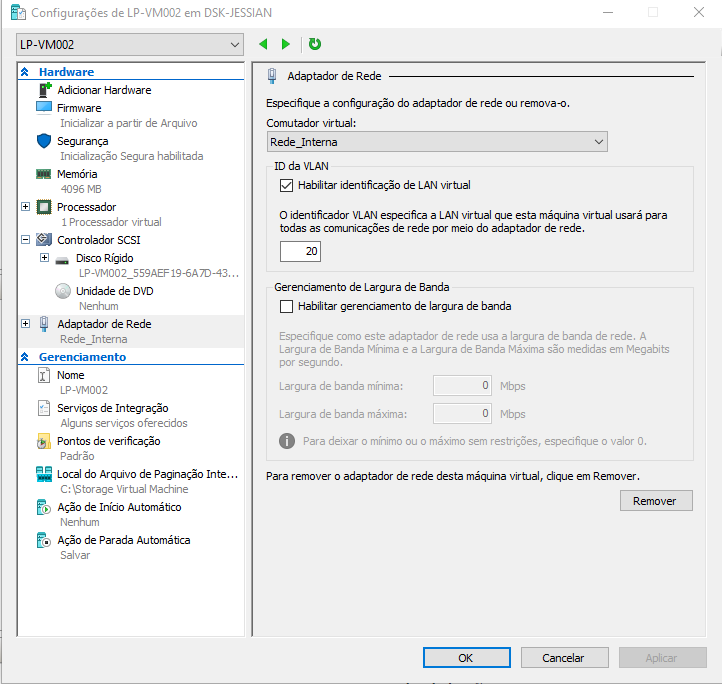Click the Largura de banda mínima field
The width and height of the screenshot is (722, 684).
click(x=462, y=386)
